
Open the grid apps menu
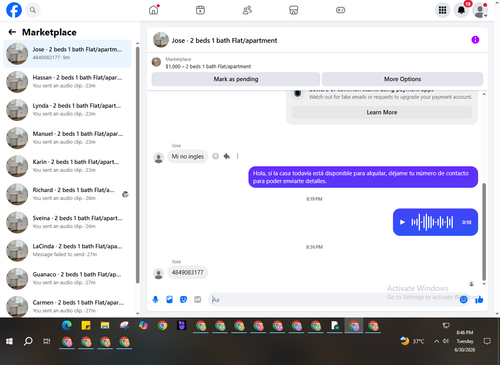[x=442, y=10]
